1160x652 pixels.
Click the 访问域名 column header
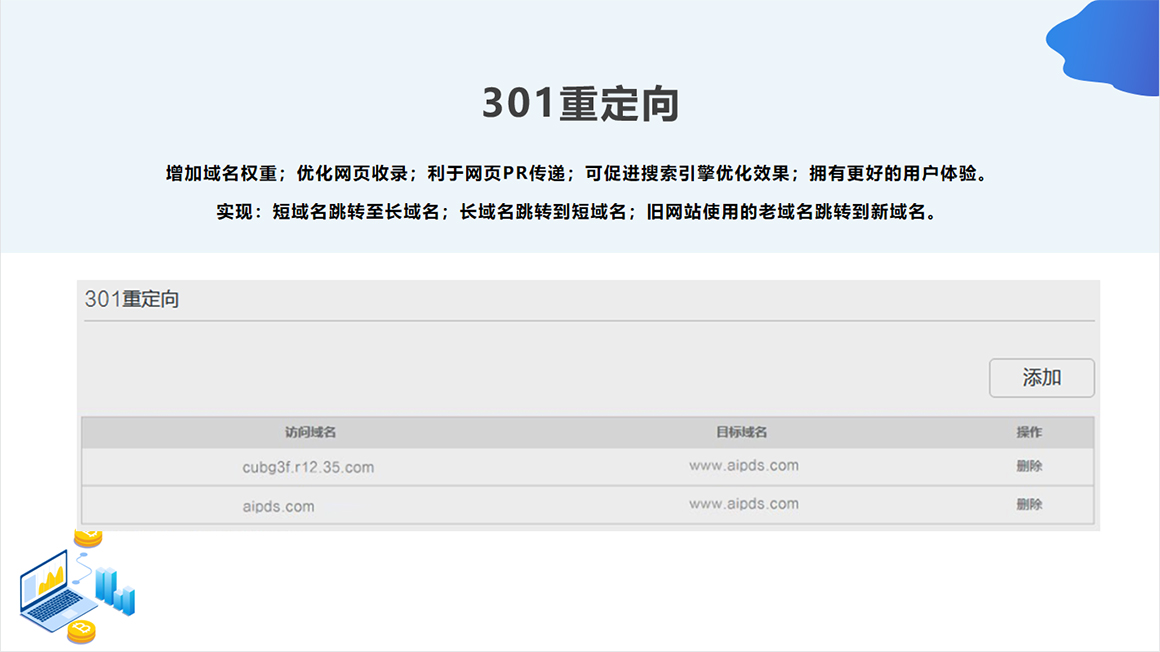[x=310, y=432]
